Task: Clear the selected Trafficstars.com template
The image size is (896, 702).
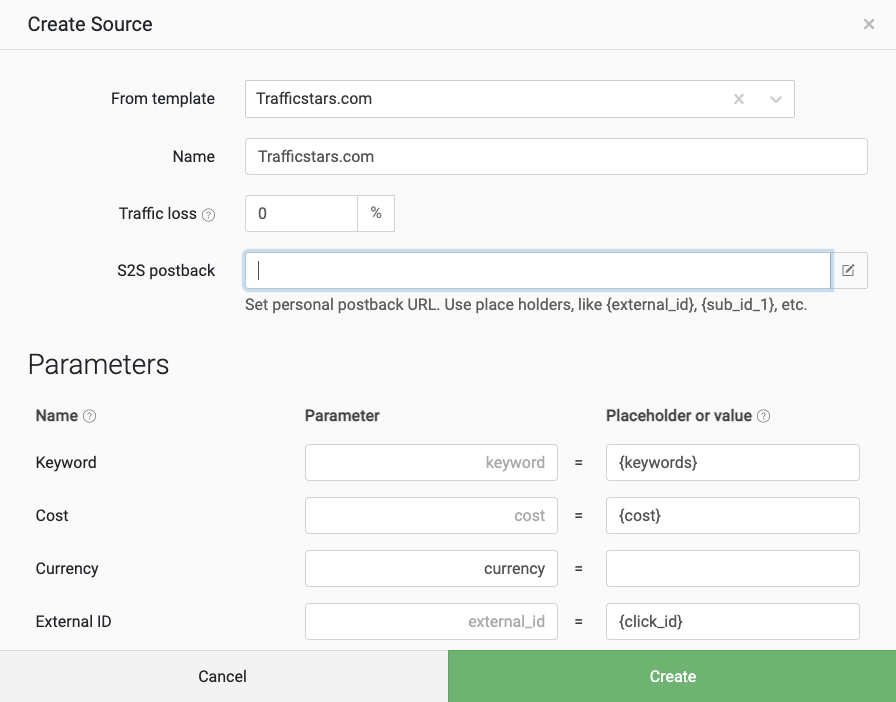Action: pyautogui.click(x=738, y=99)
